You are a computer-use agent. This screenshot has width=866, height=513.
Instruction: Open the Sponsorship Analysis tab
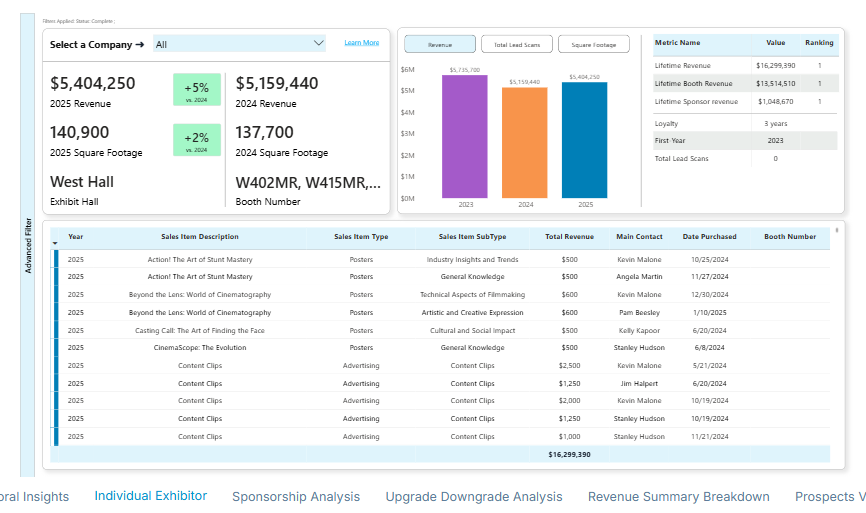(296, 497)
